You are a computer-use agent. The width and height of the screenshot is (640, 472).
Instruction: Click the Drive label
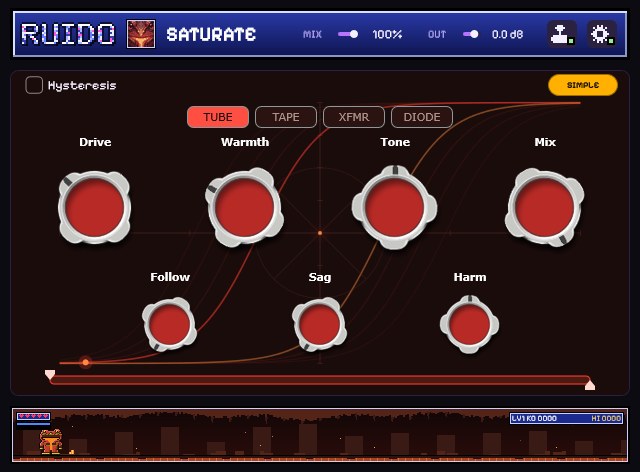pyautogui.click(x=95, y=142)
